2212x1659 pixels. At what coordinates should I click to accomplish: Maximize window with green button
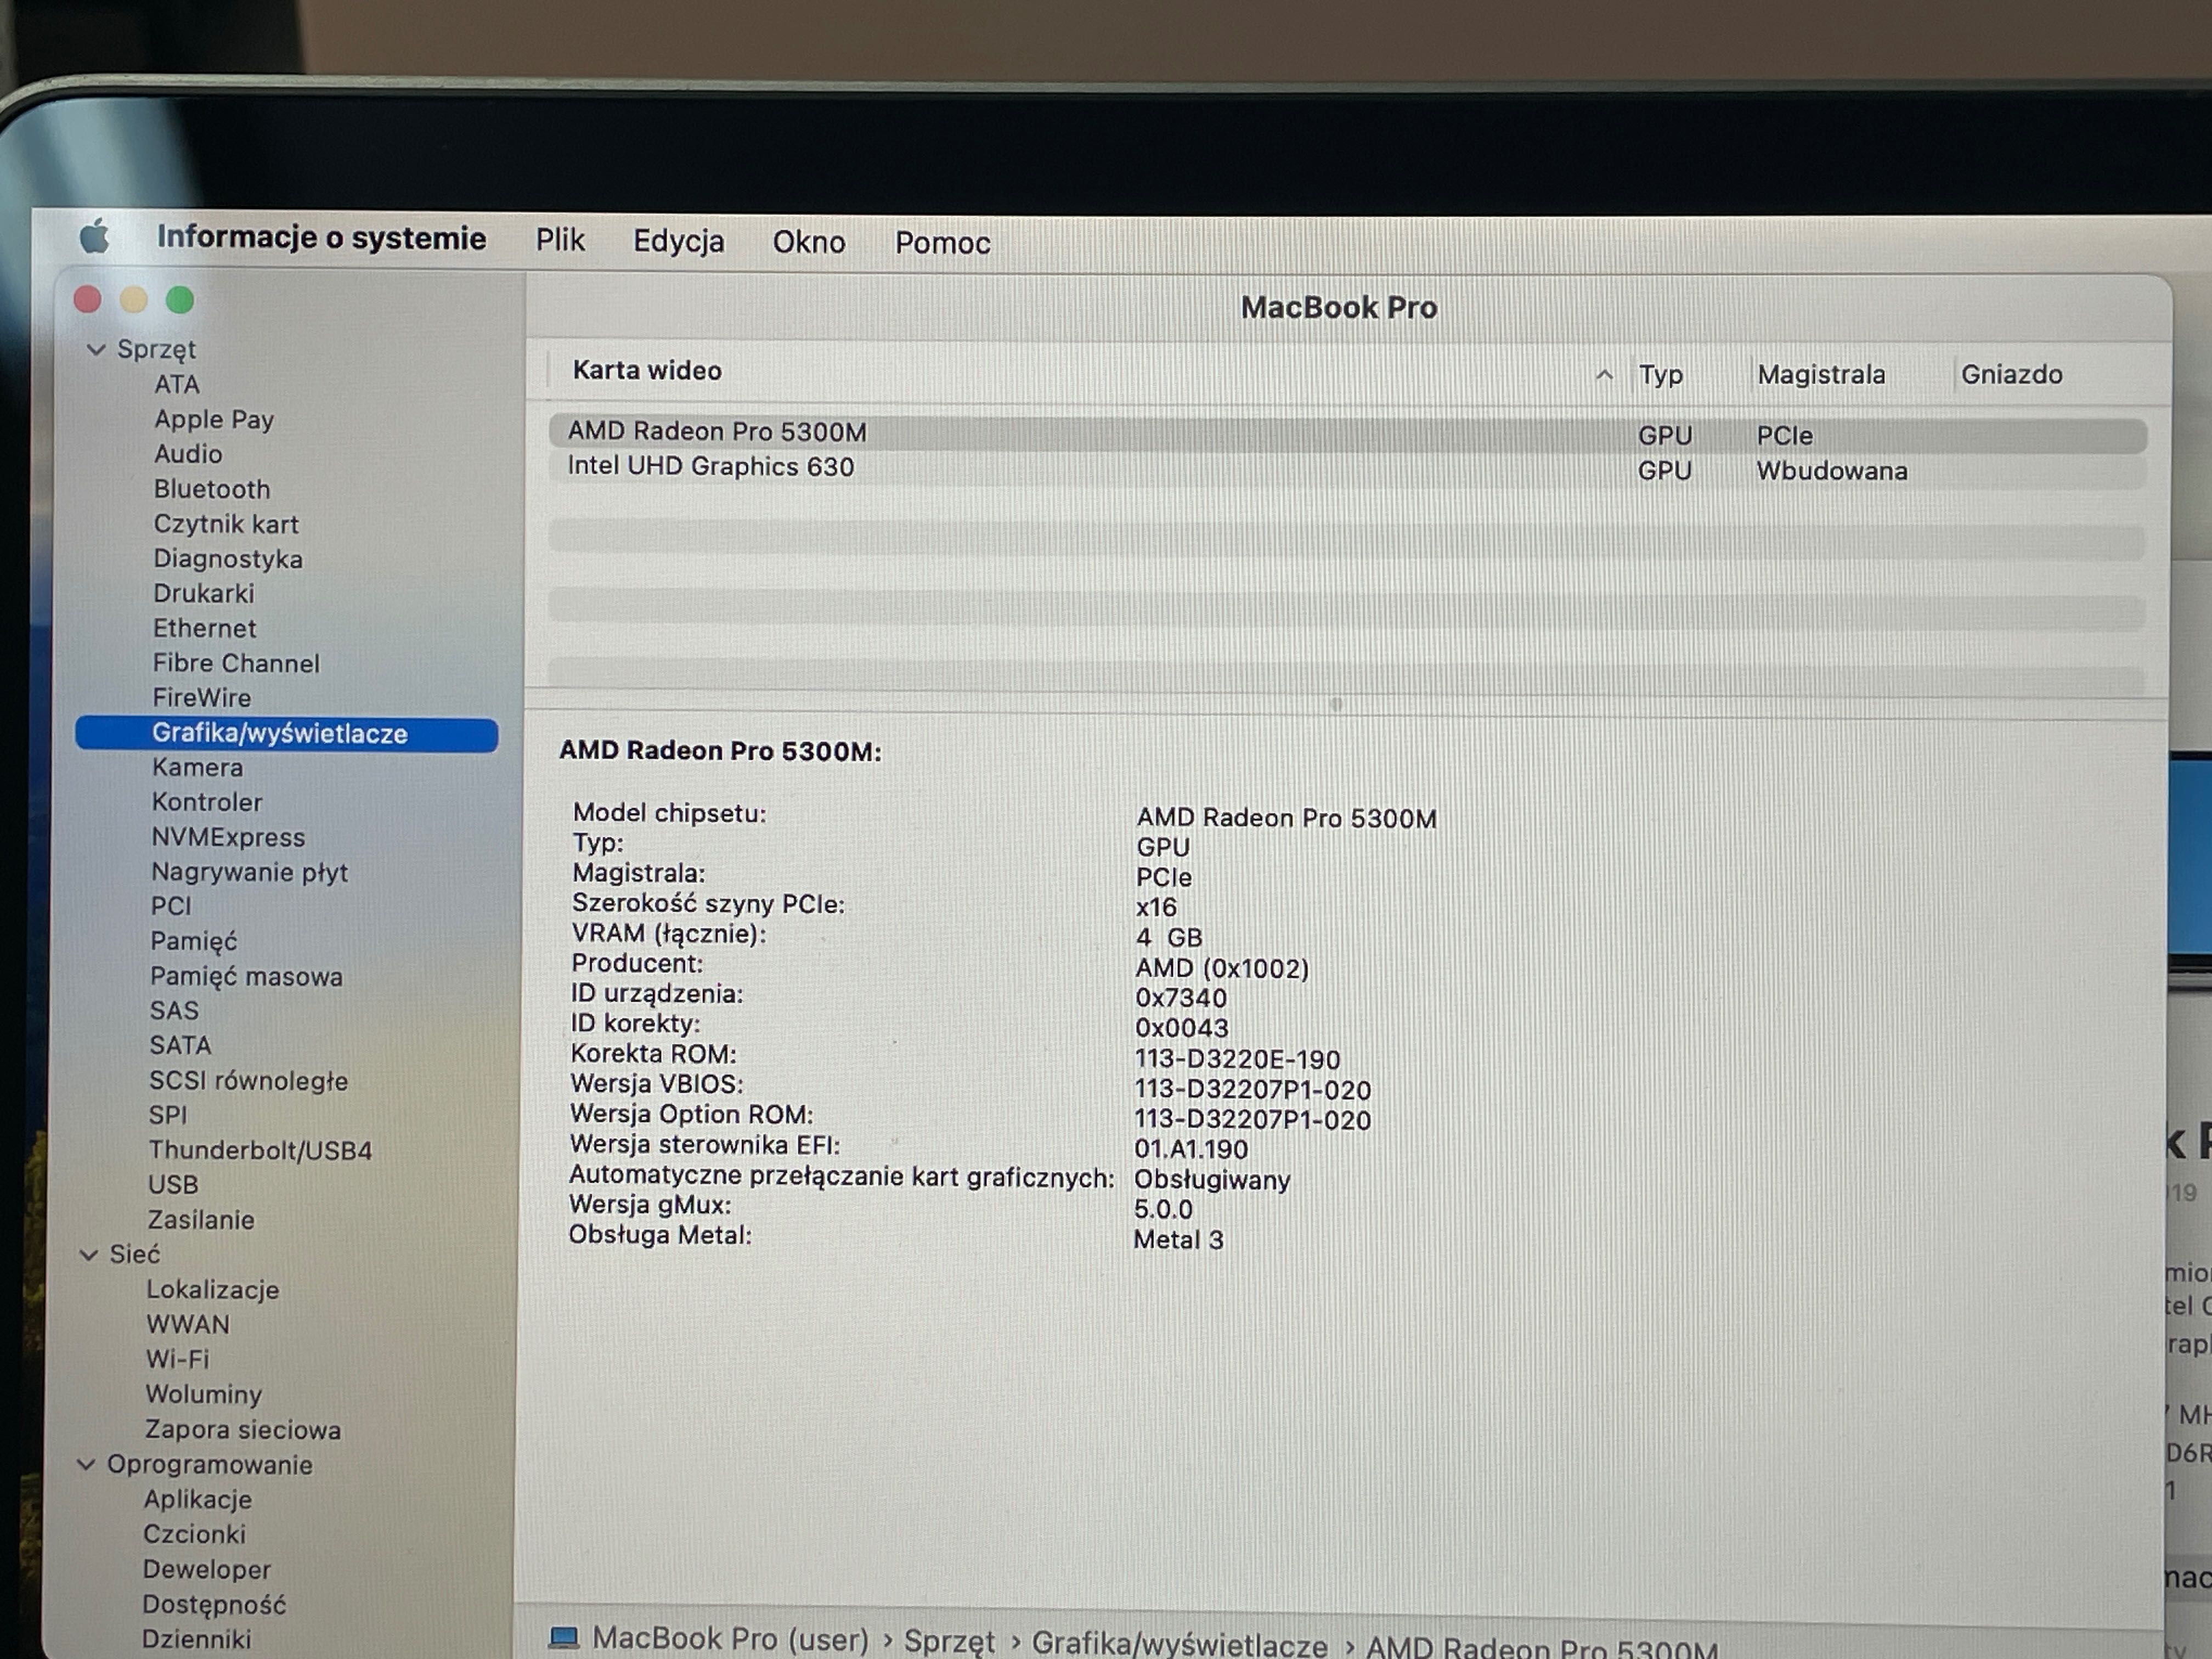(180, 300)
